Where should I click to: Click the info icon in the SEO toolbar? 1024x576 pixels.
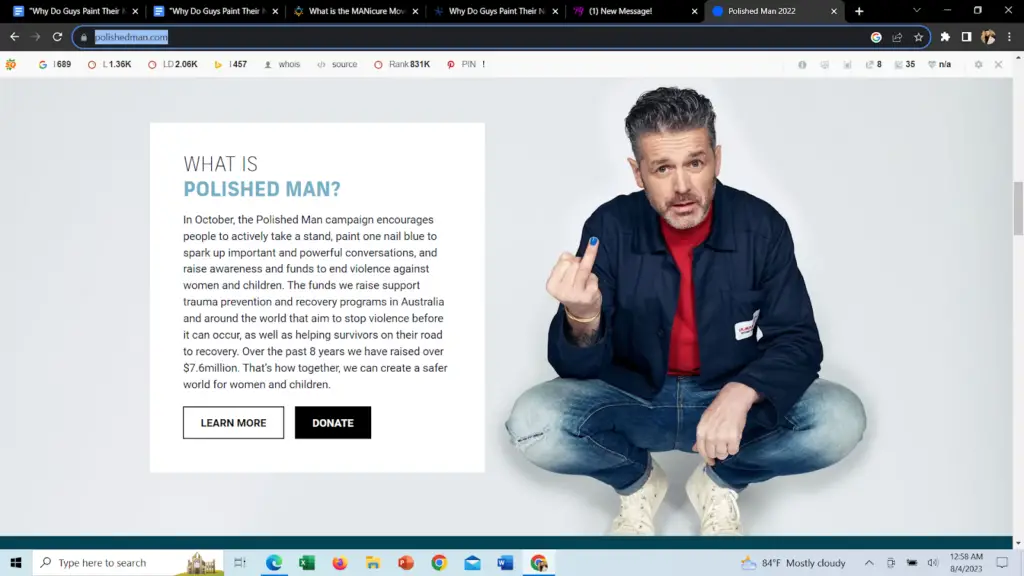[x=802, y=64]
